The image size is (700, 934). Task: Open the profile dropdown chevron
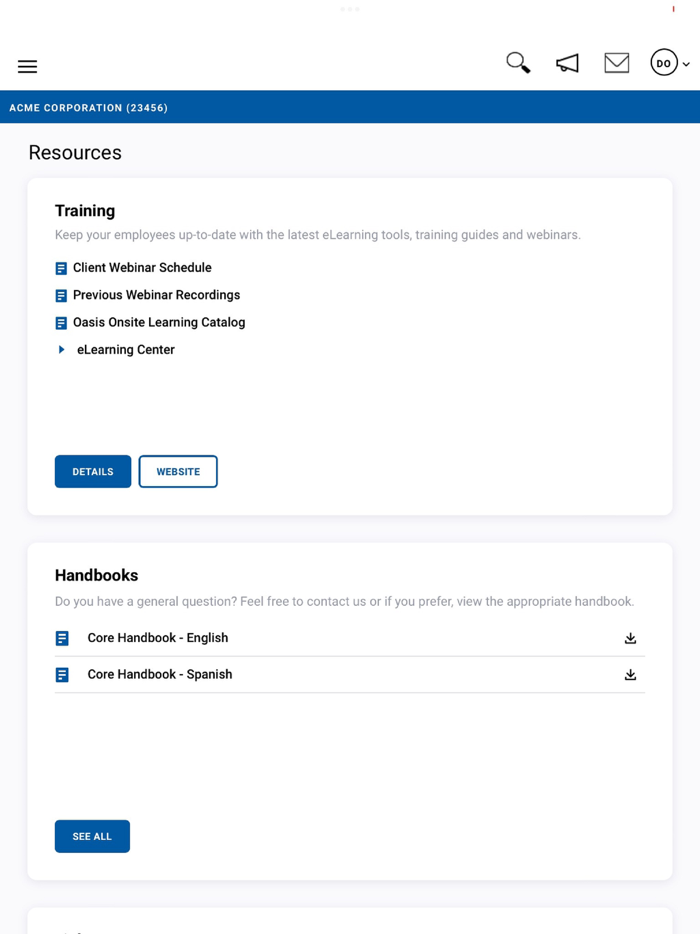(684, 63)
